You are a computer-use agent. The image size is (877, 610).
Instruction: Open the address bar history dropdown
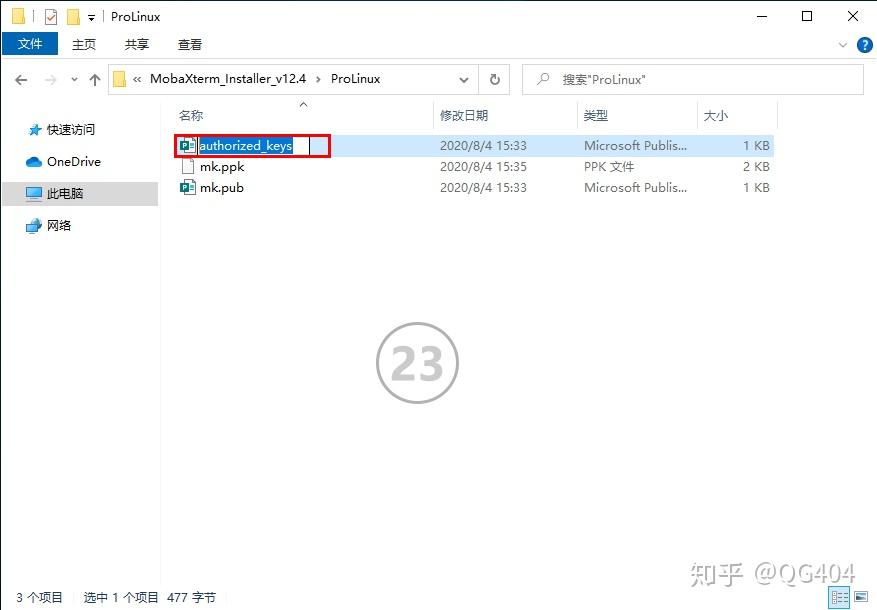463,79
